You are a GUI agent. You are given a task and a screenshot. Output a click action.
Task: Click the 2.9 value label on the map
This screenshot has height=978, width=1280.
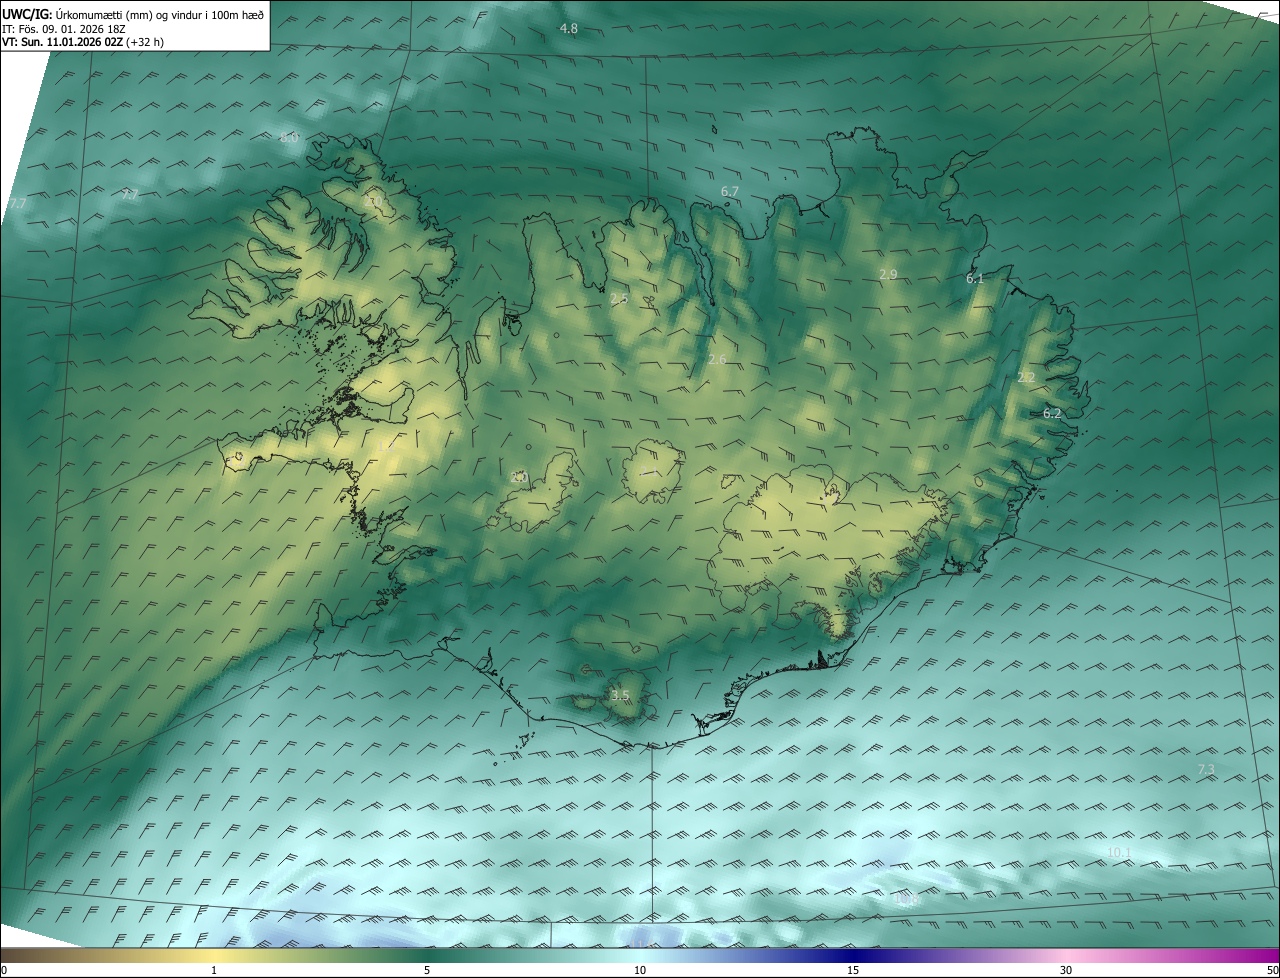pos(888,274)
